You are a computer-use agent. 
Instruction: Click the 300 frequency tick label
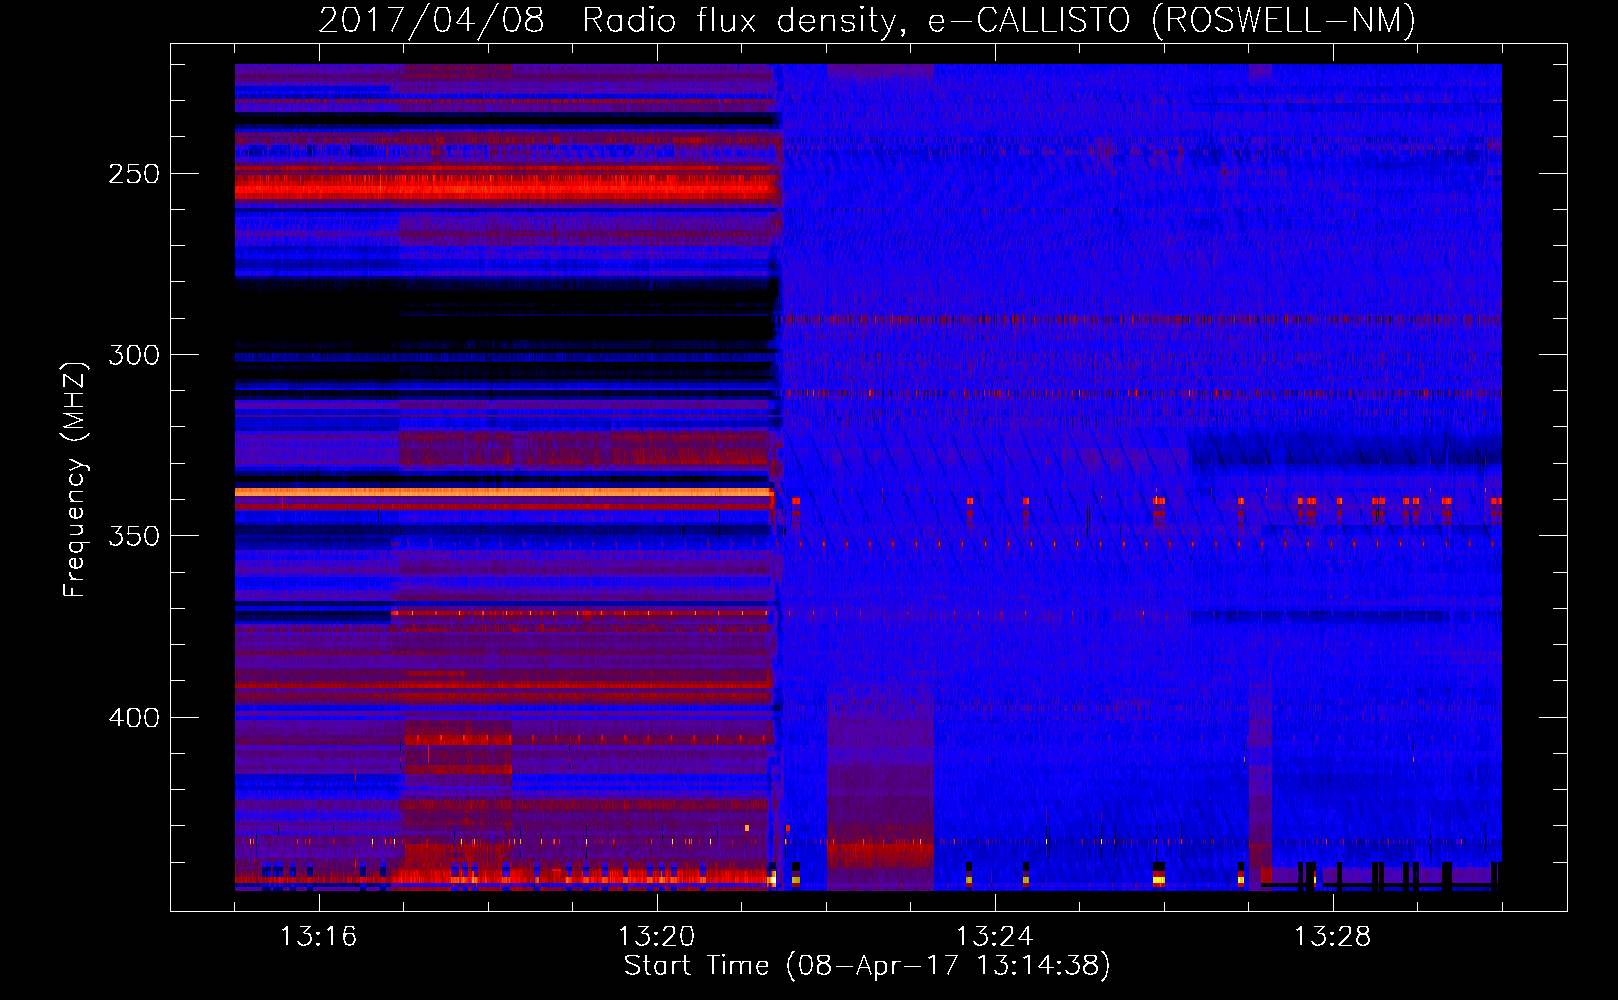coord(134,355)
